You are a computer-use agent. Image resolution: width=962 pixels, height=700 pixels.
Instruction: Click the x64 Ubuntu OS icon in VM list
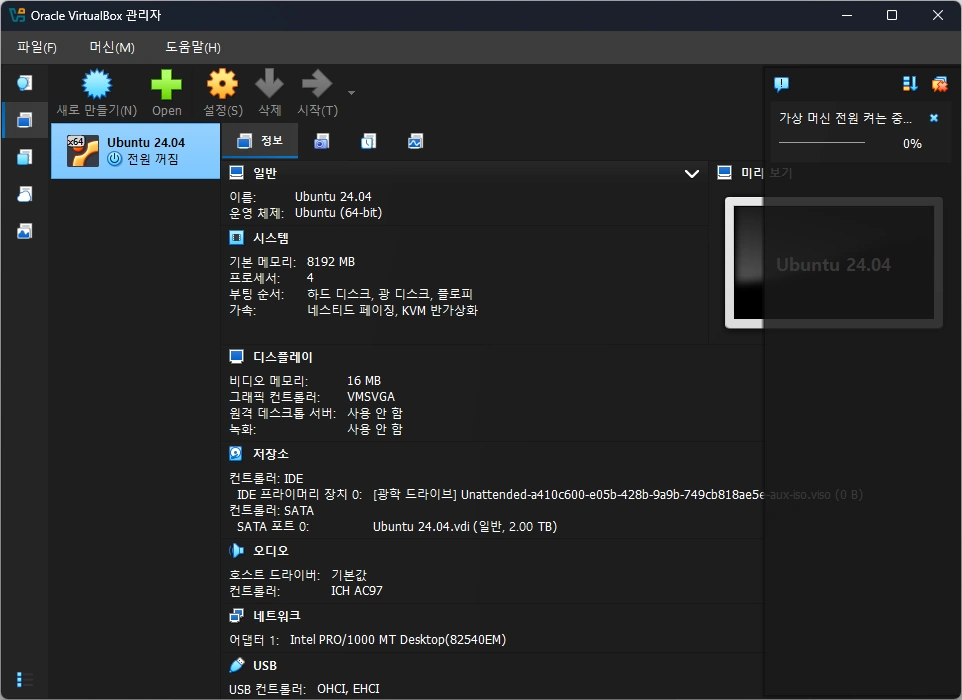pos(82,151)
